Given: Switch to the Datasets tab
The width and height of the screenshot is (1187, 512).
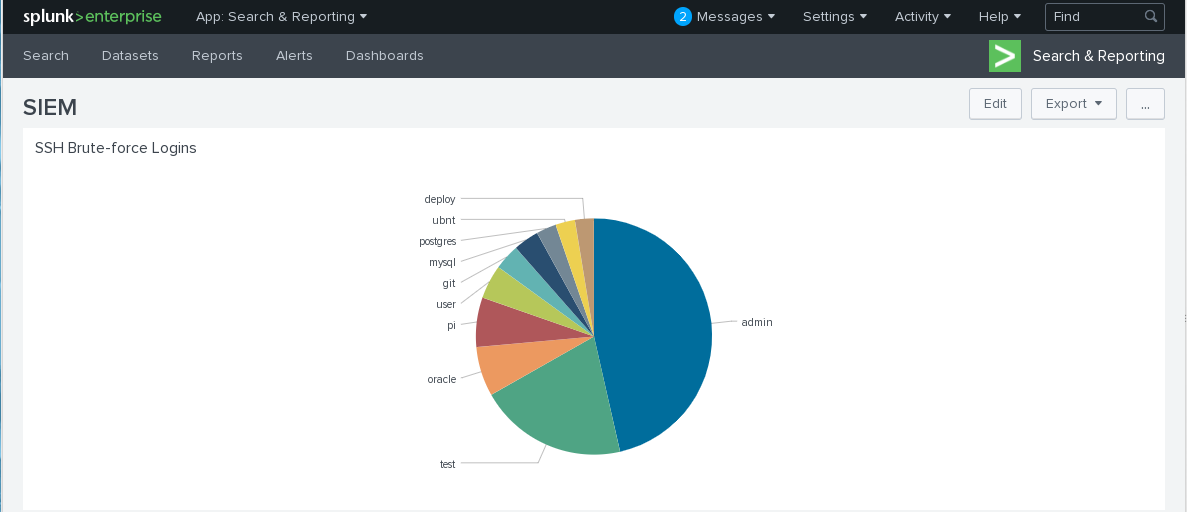Looking at the screenshot, I should tap(130, 56).
